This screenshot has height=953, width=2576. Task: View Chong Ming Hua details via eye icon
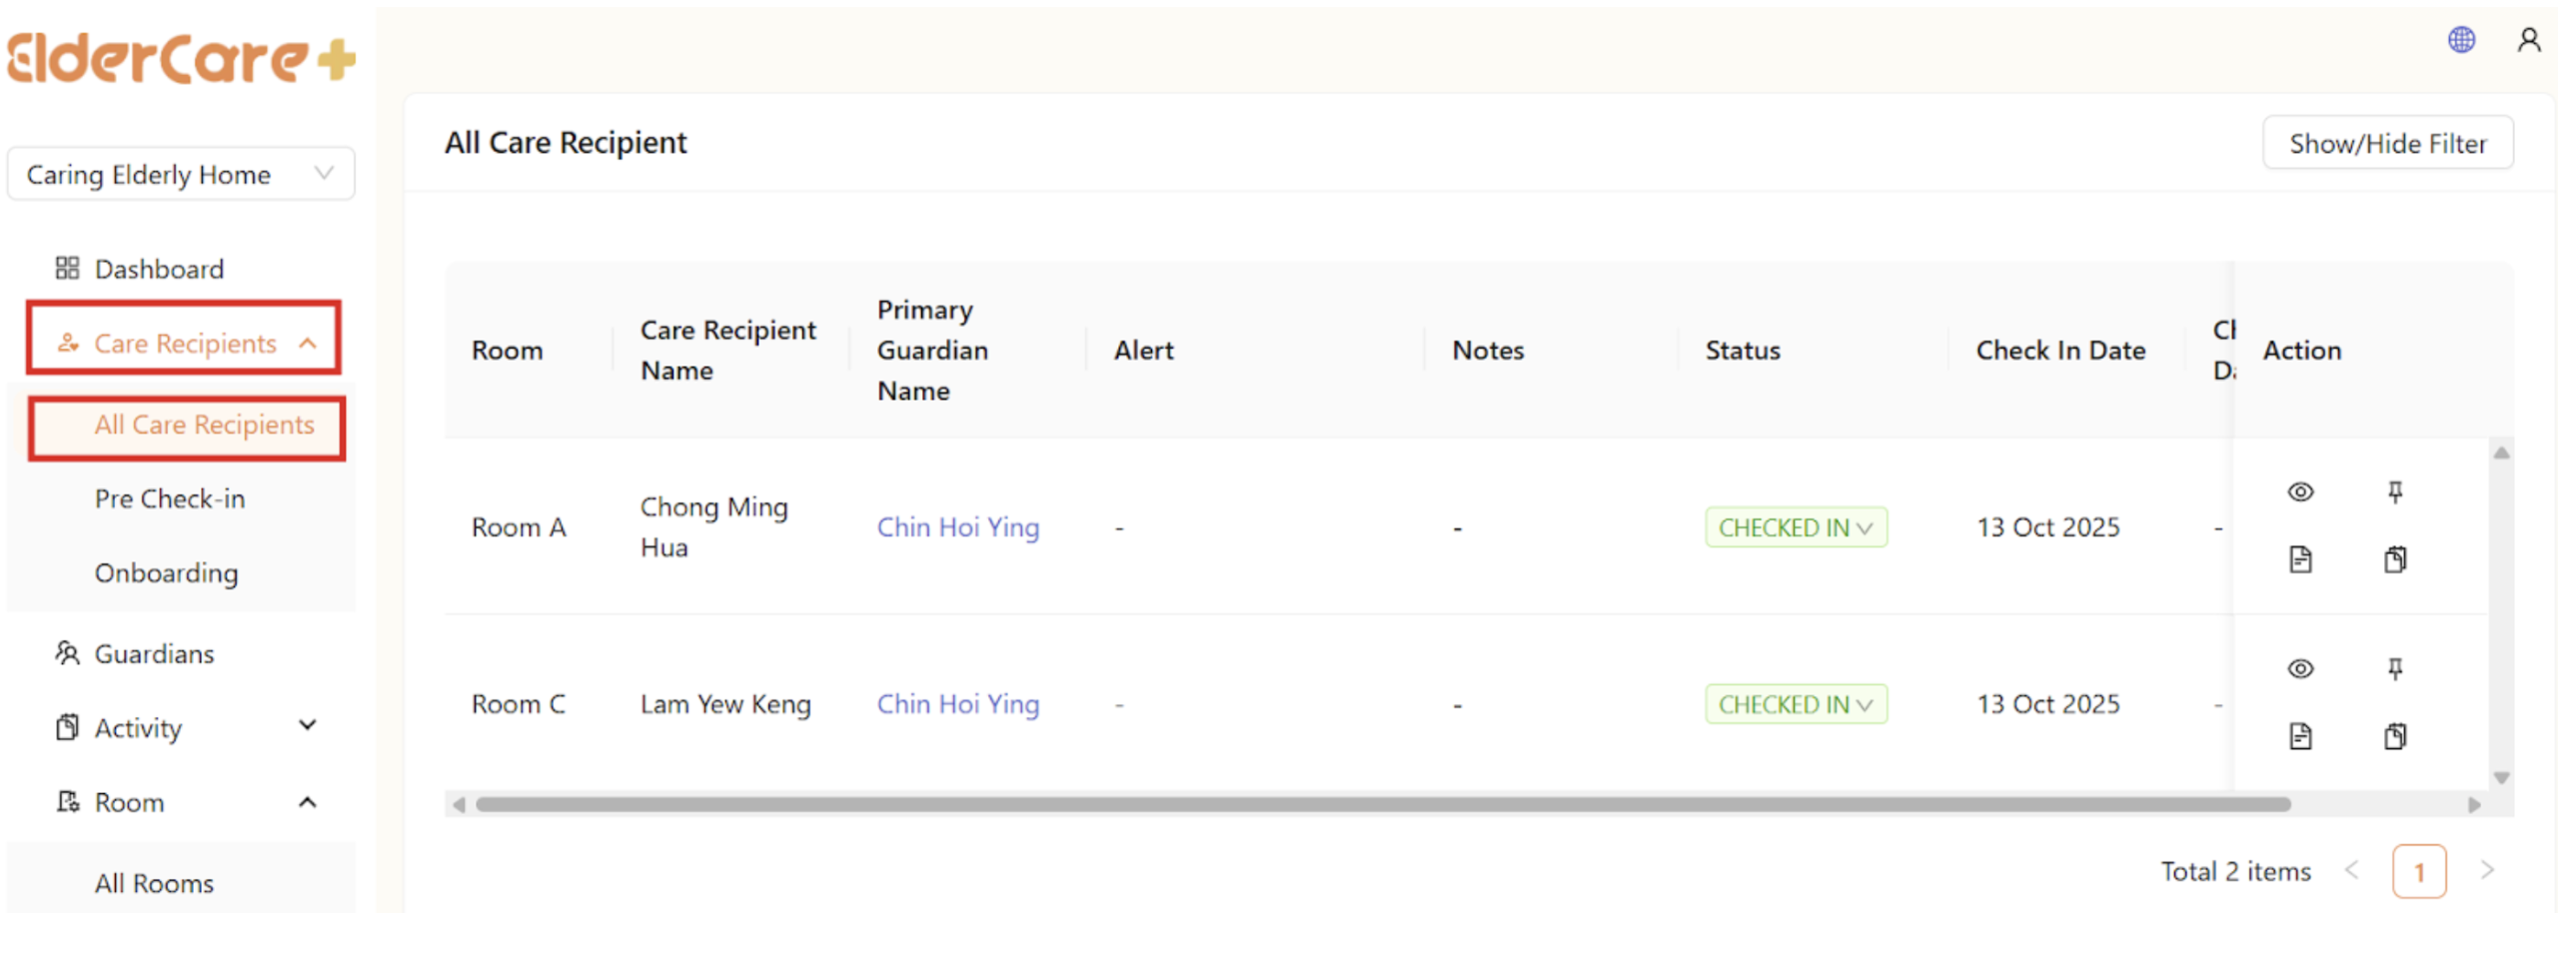pyautogui.click(x=2300, y=491)
